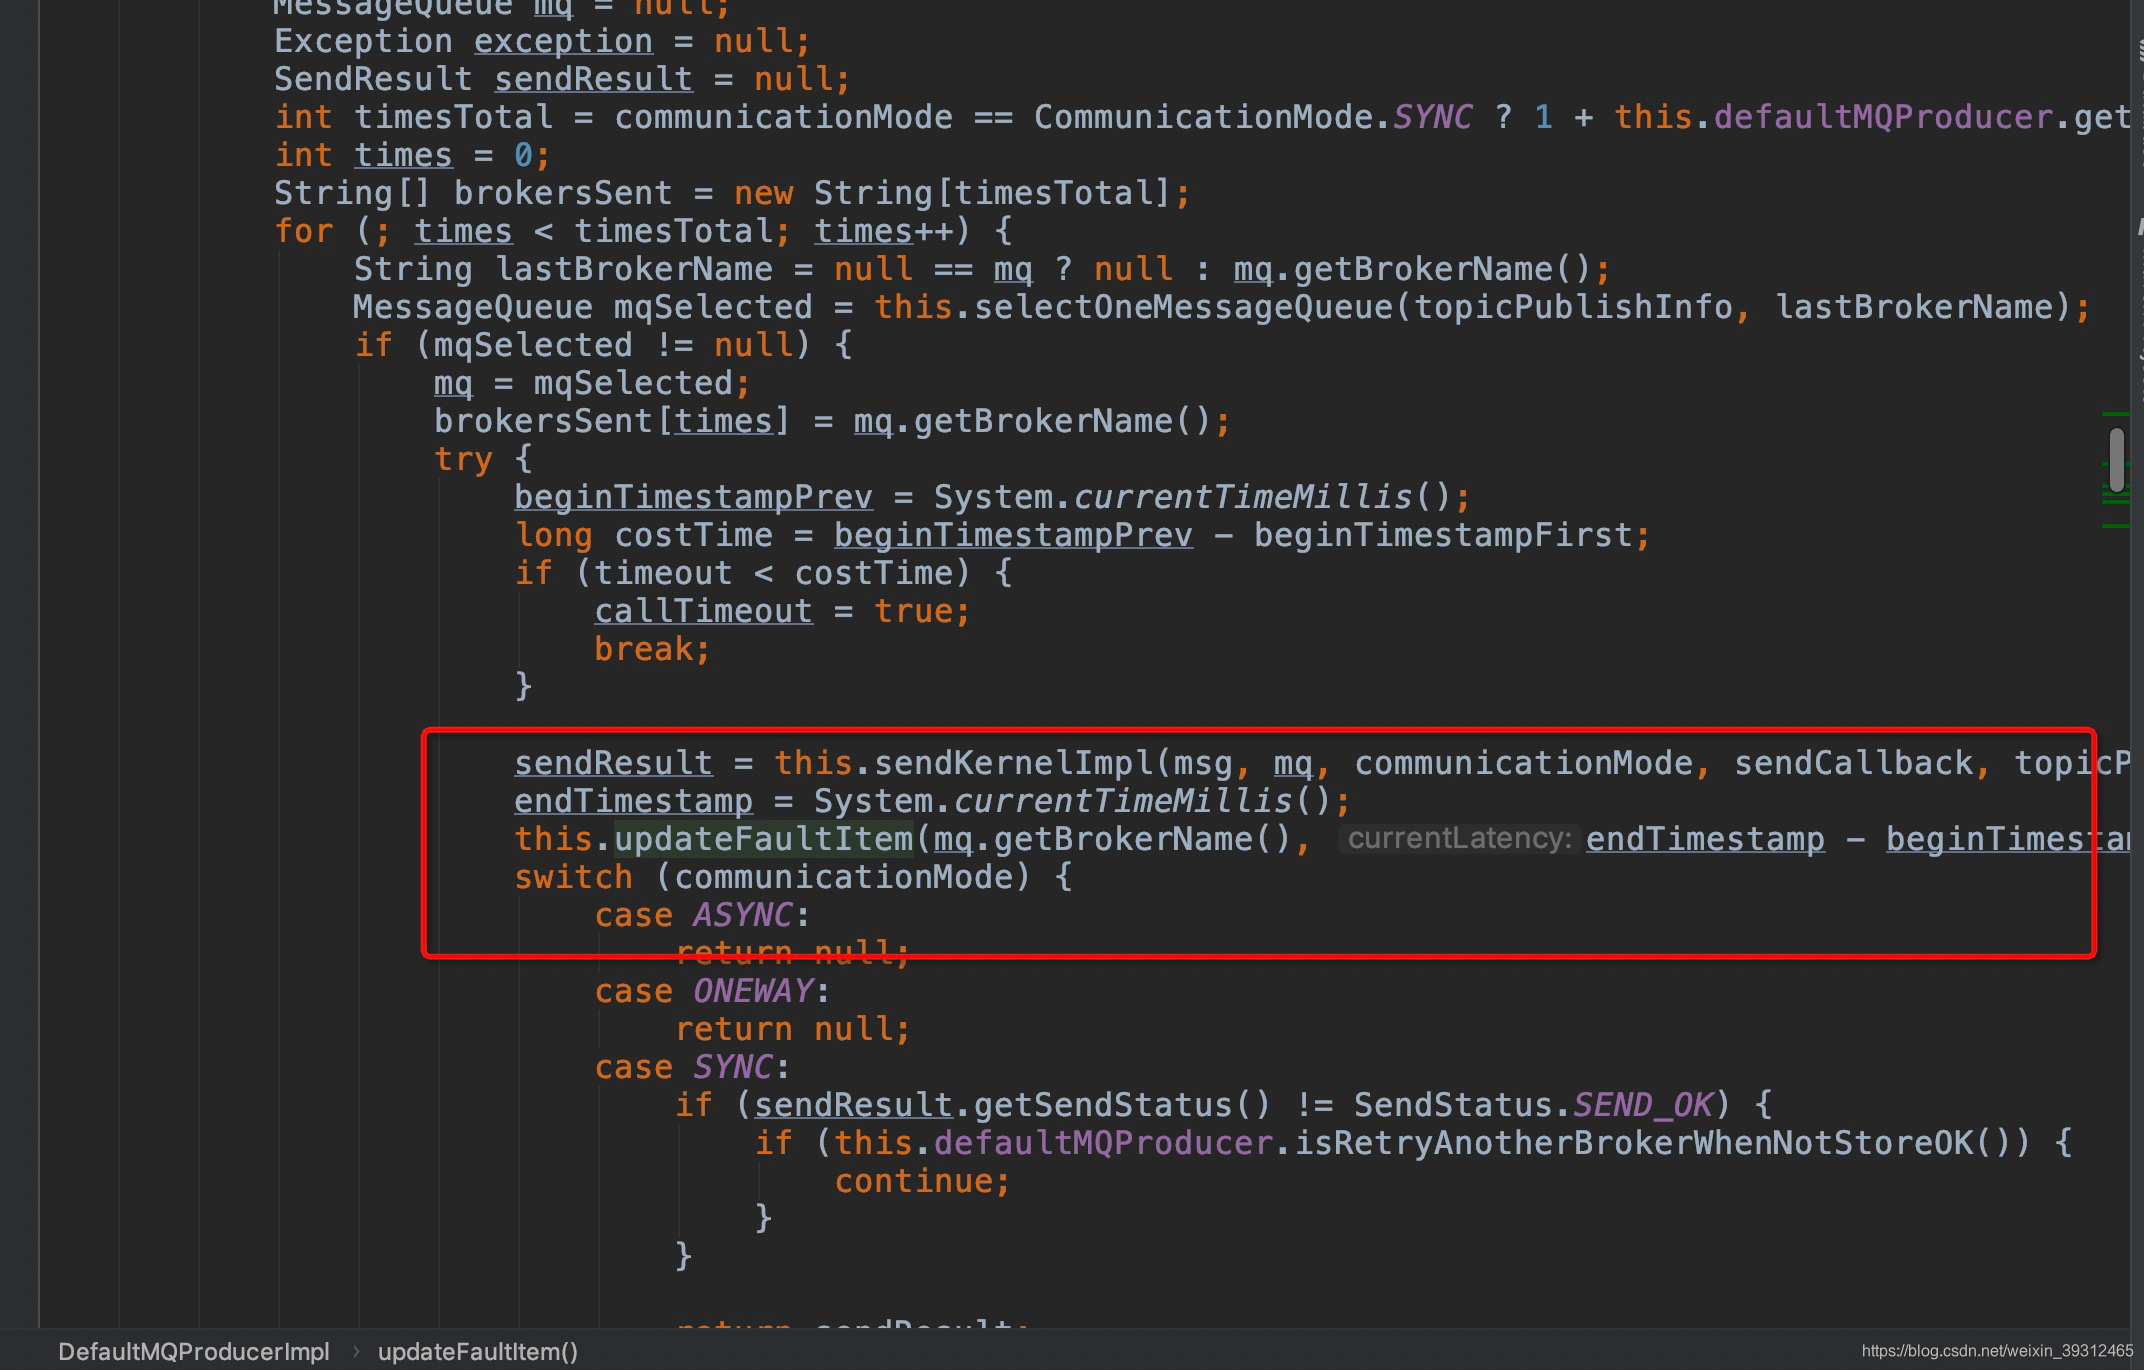Click the 'return null;' under ONEWAY case

point(792,1029)
